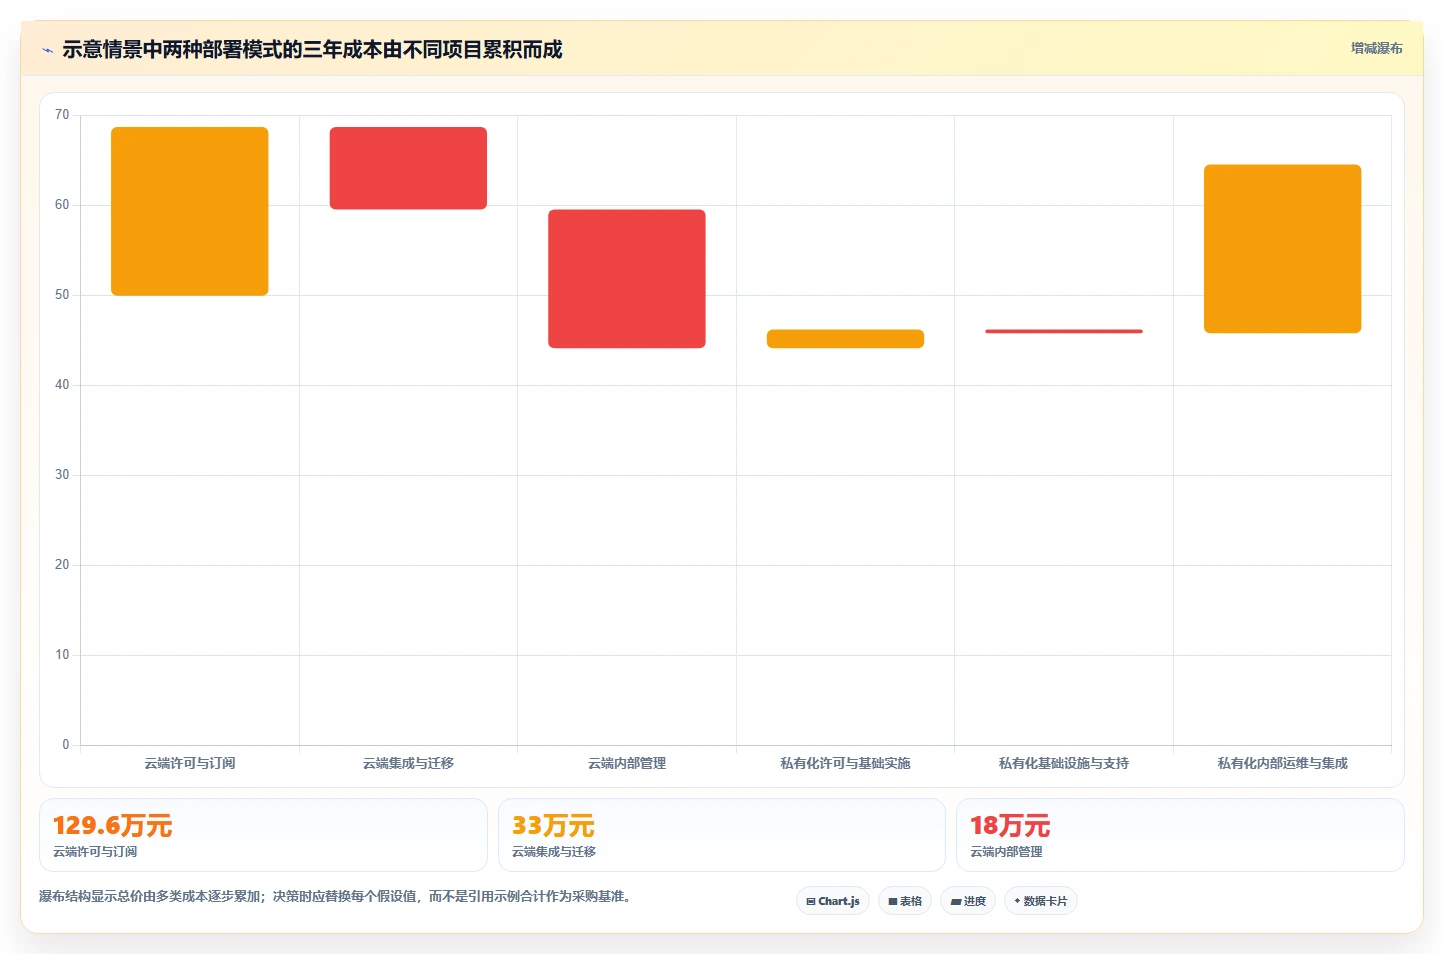Click the y-axis value 0

pyautogui.click(x=66, y=745)
